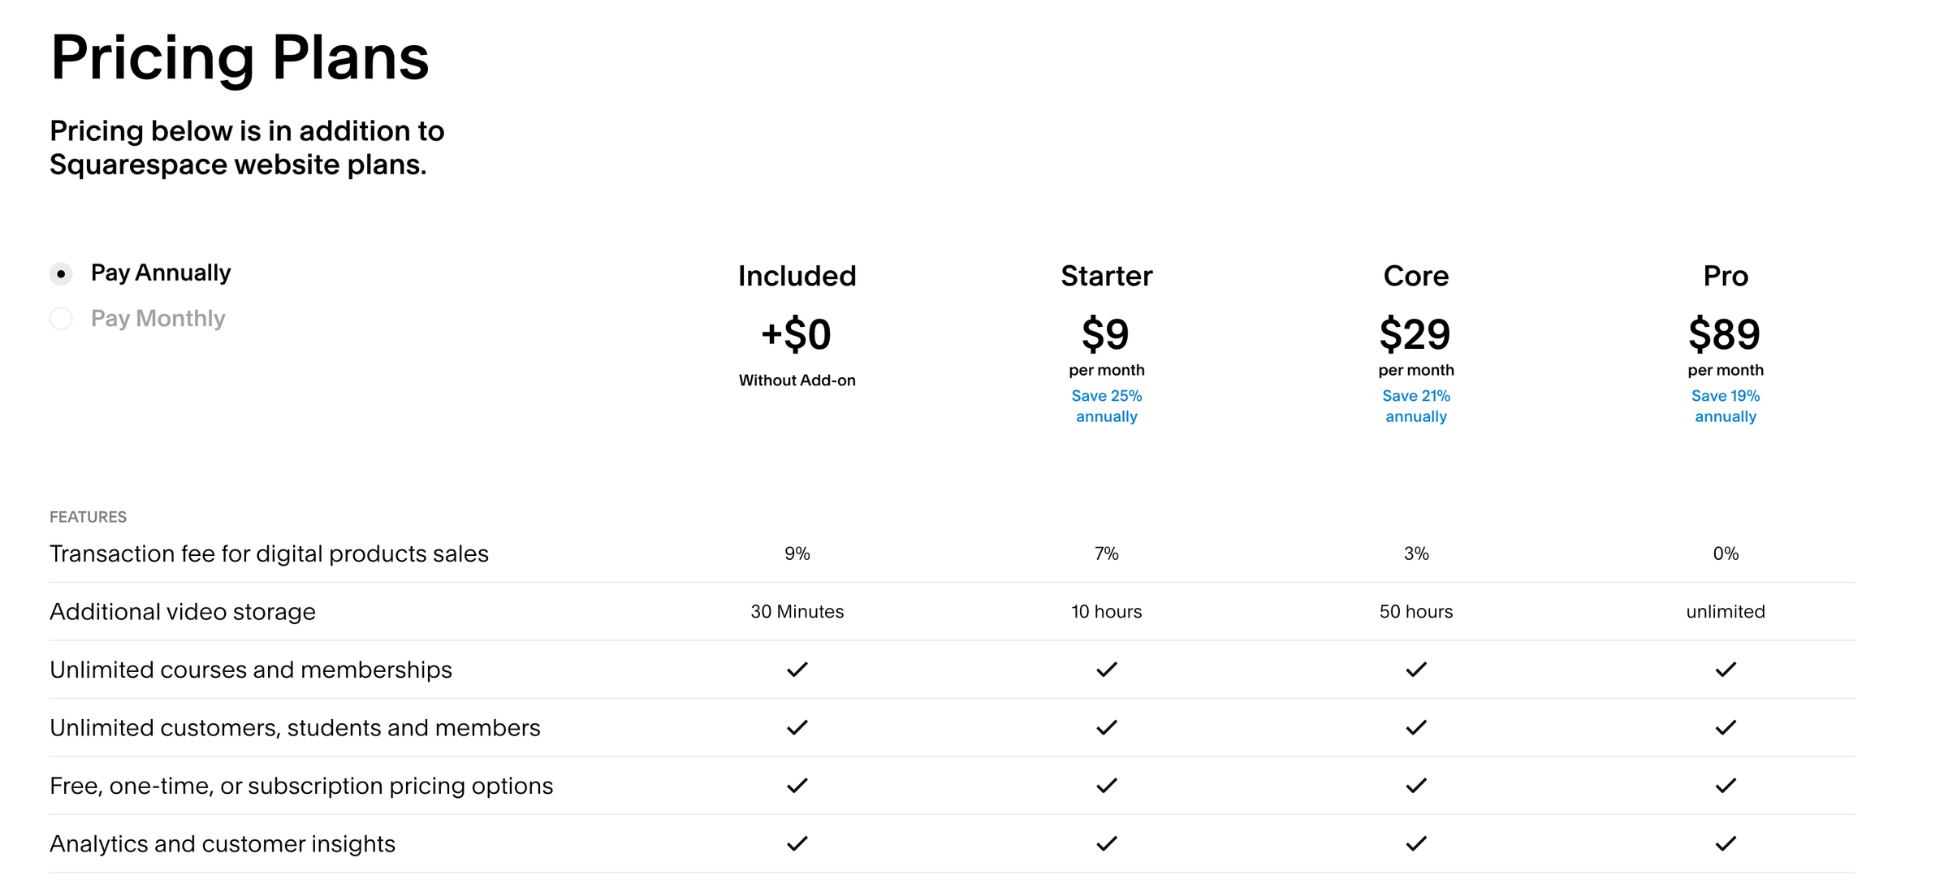Click the Transaction fee for digital products sales row
The height and width of the screenshot is (890, 1946).
click(x=269, y=553)
